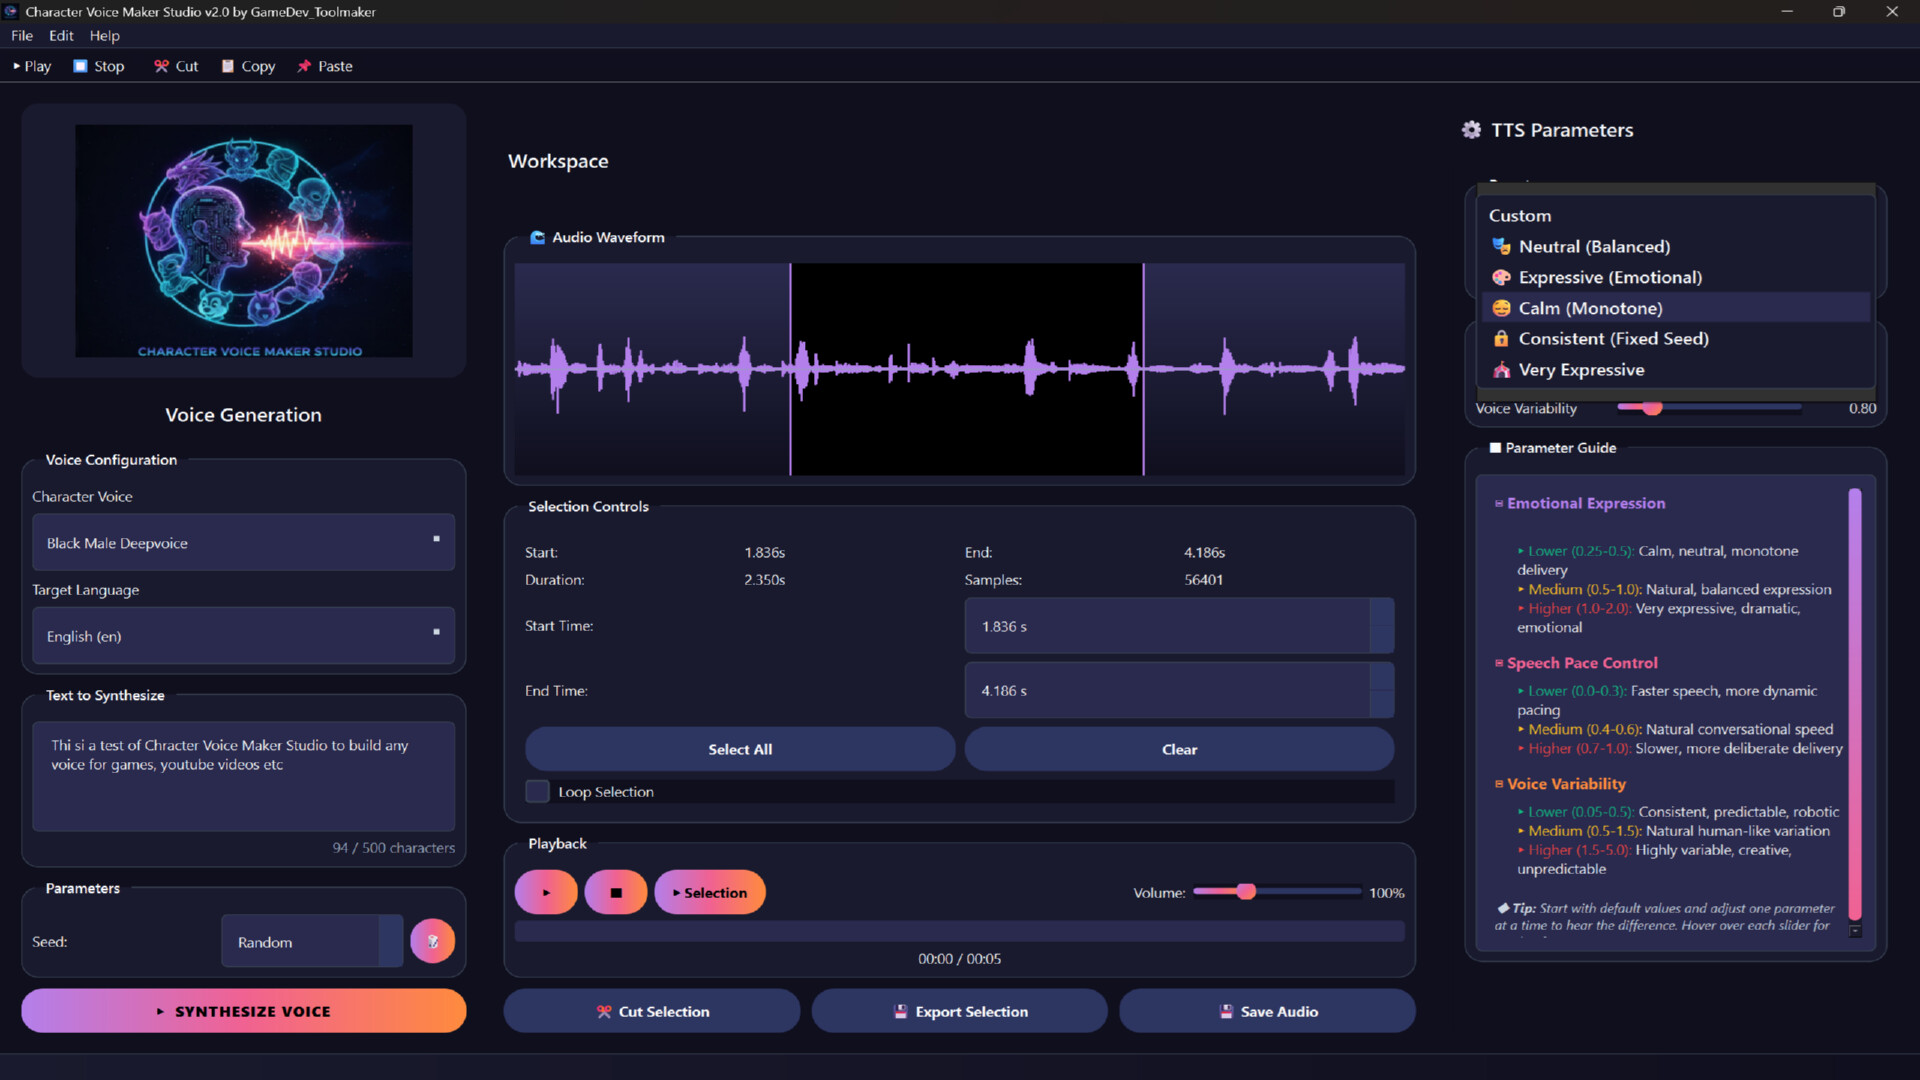Click the gear icon beside TTS Parameters

click(1471, 130)
